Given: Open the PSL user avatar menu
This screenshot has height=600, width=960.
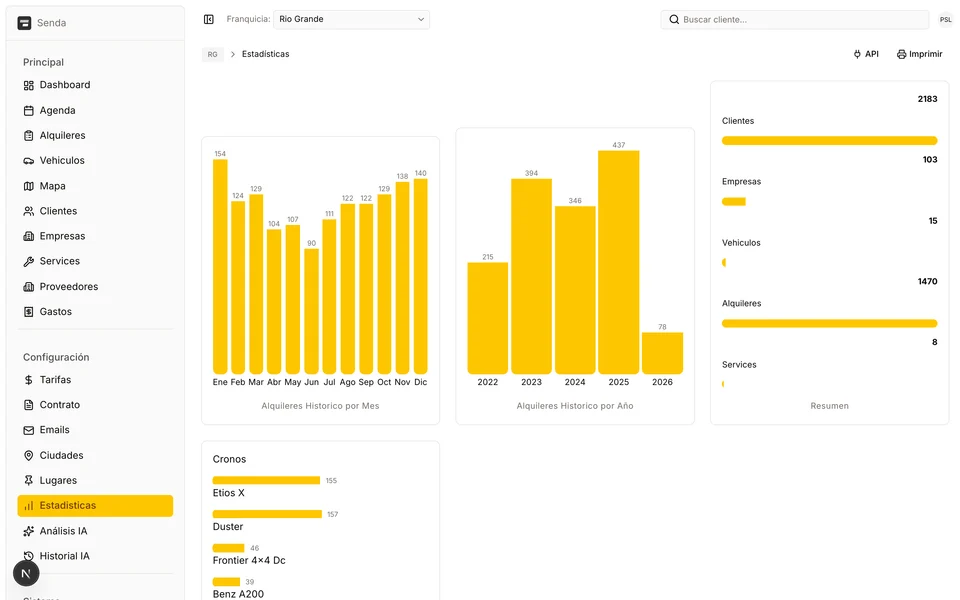Looking at the screenshot, I should pyautogui.click(x=945, y=20).
